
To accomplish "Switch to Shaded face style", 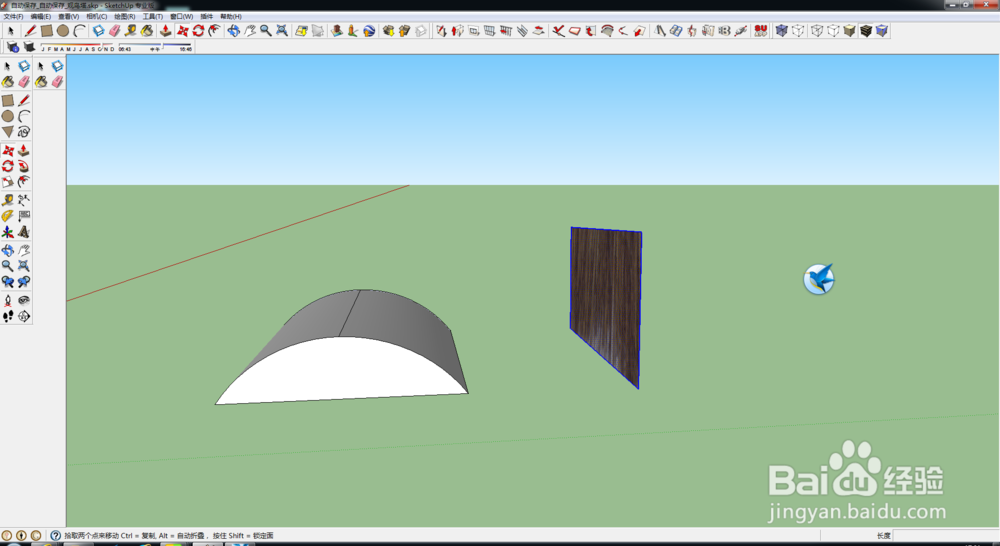I will [849, 31].
